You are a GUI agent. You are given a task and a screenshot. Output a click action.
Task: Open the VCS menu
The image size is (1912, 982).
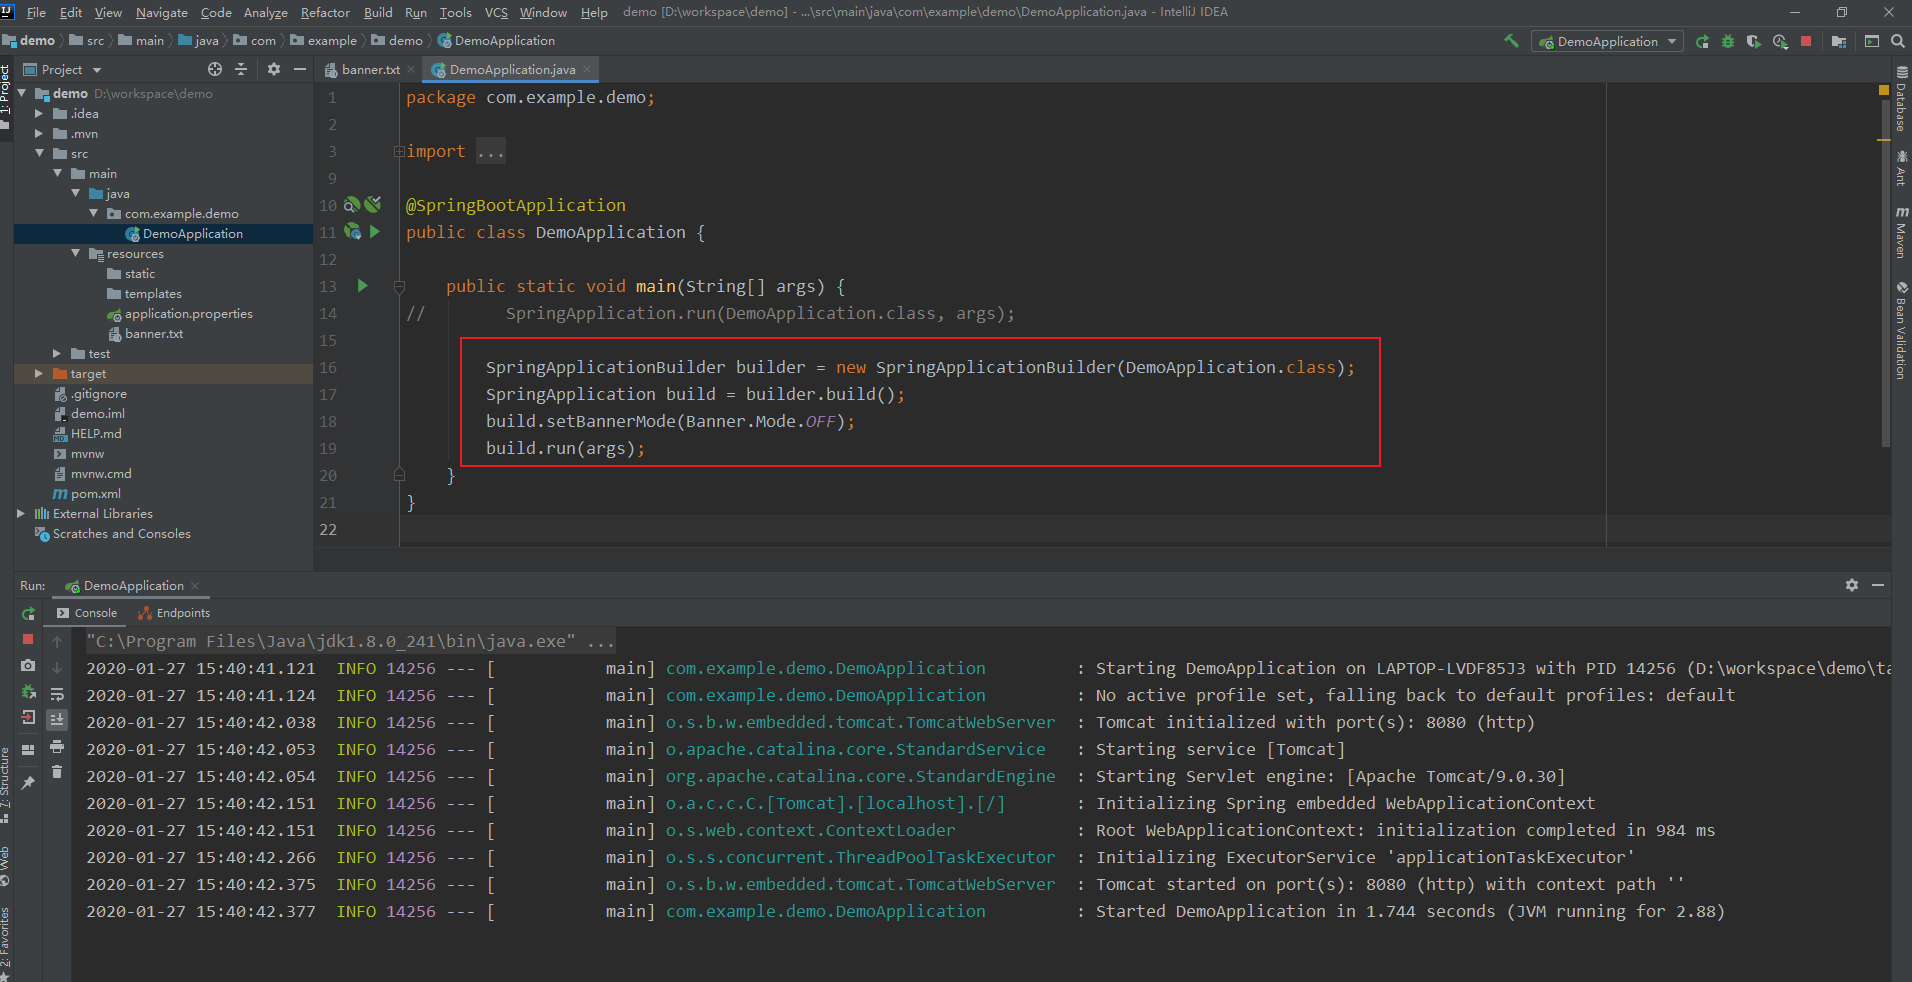496,12
